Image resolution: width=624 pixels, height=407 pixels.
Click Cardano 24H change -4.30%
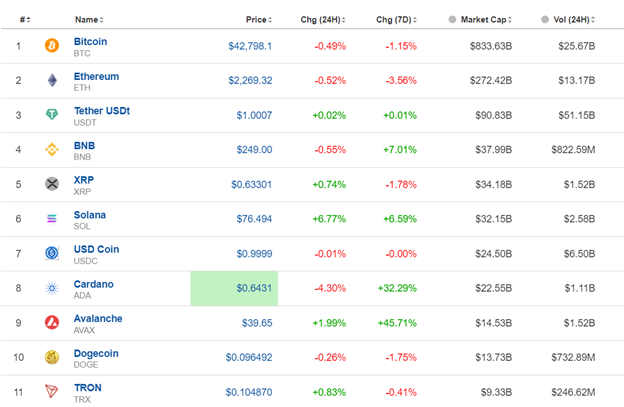330,288
